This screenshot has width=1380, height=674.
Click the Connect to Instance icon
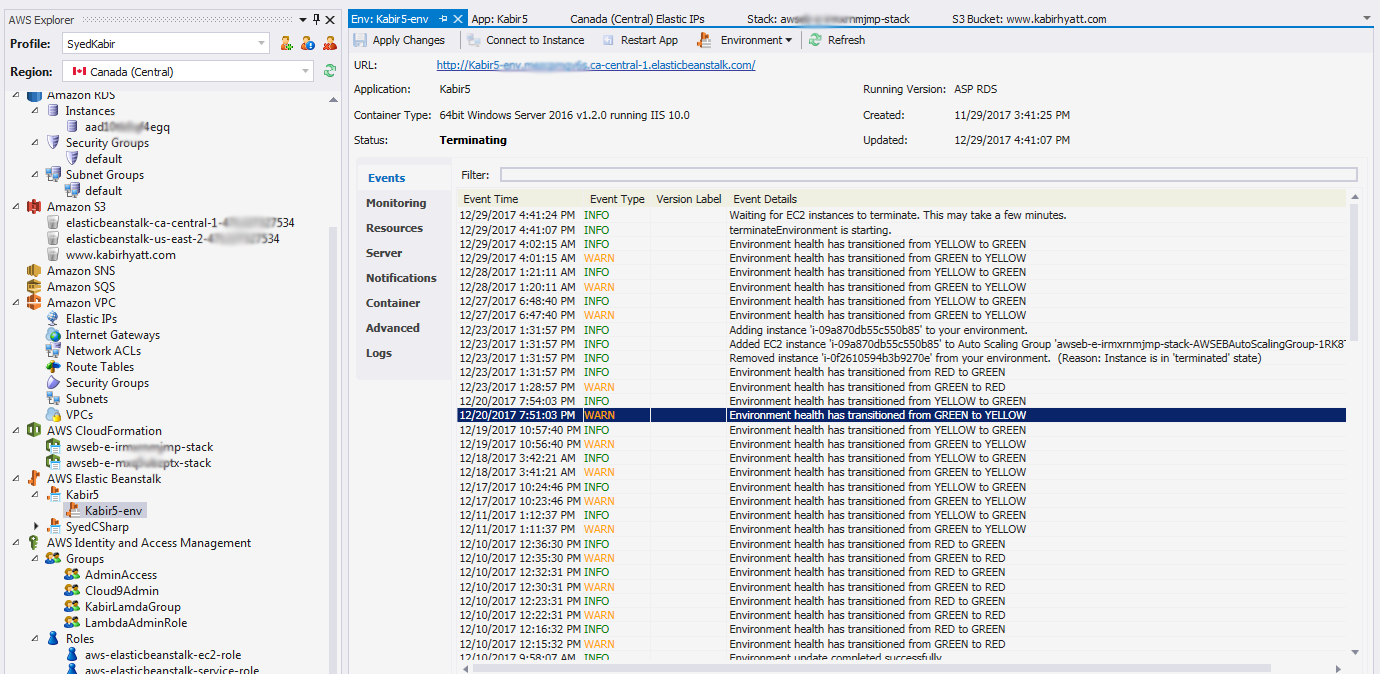(x=474, y=40)
